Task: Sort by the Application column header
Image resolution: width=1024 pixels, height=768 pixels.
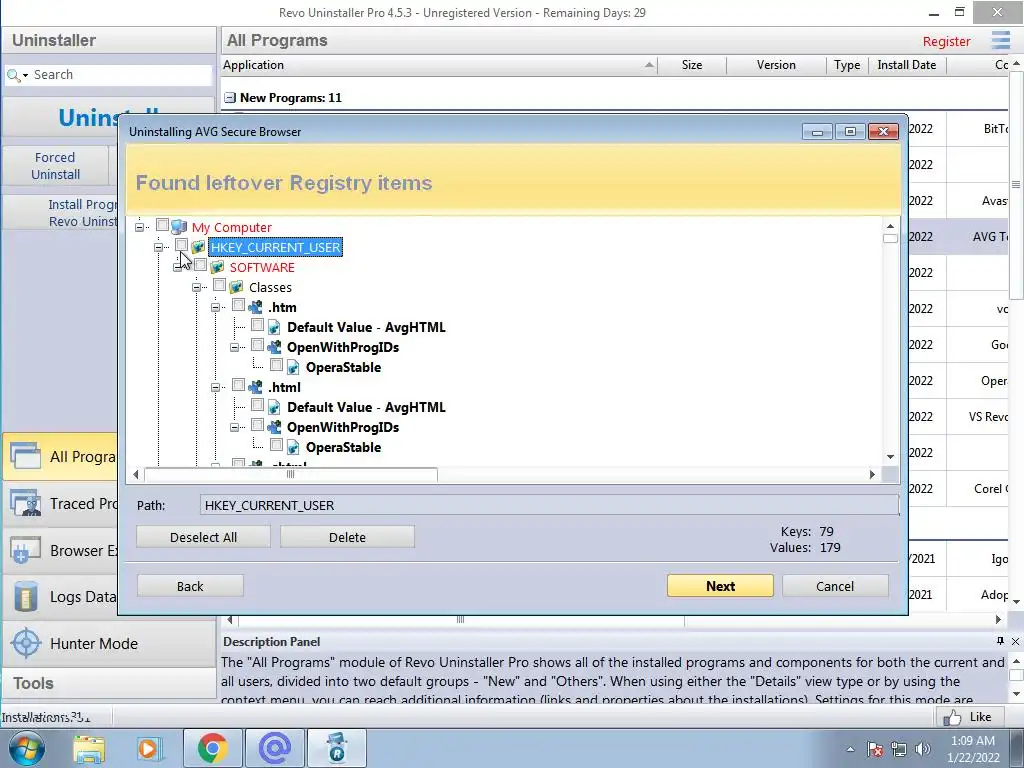Action: tap(439, 65)
